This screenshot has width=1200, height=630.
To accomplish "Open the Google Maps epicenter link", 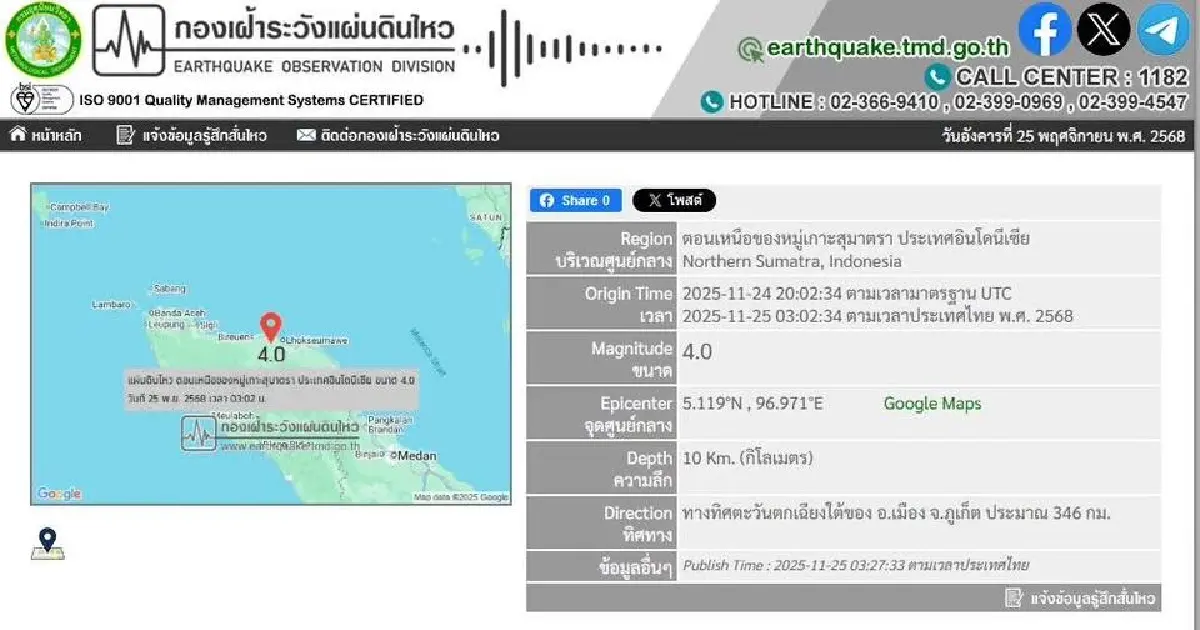I will [930, 404].
